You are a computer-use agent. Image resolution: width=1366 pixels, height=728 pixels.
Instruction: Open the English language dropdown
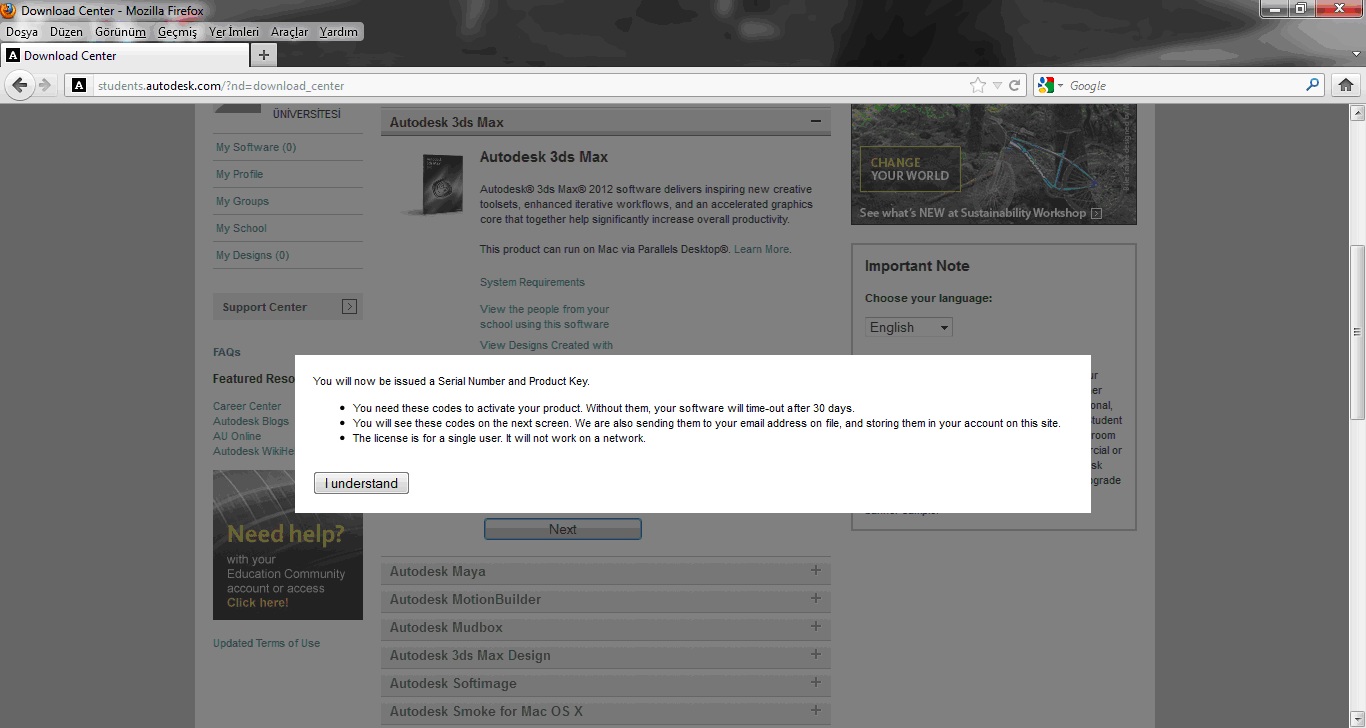[x=909, y=327]
